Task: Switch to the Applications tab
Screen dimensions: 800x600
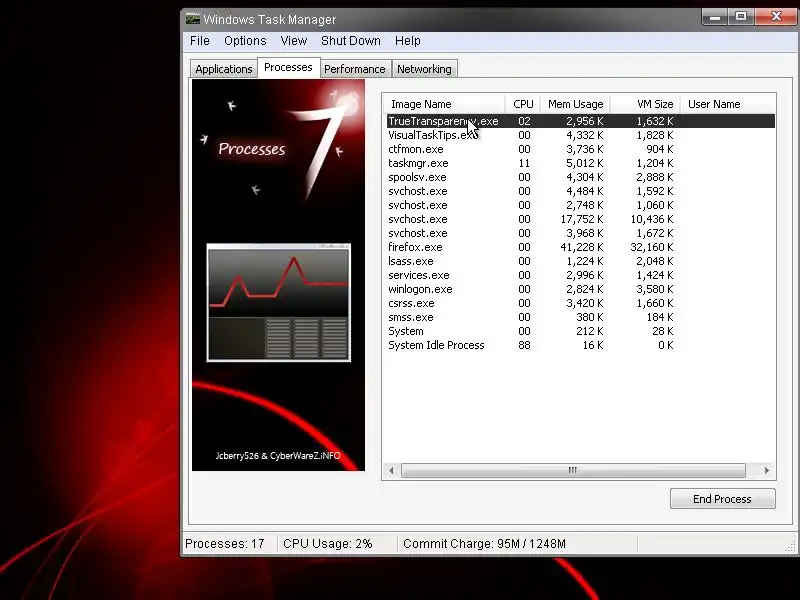Action: [223, 69]
